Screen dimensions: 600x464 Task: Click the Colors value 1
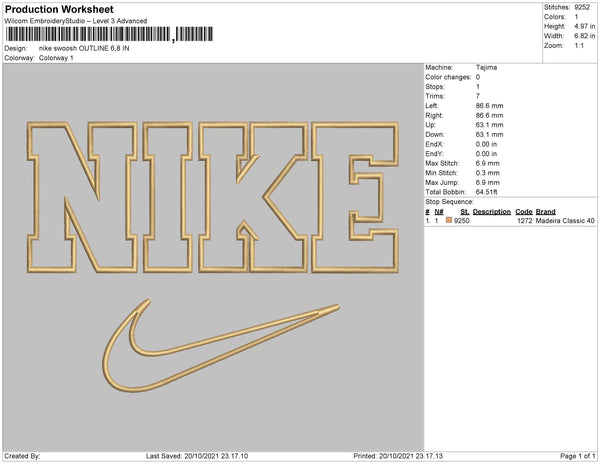point(576,17)
